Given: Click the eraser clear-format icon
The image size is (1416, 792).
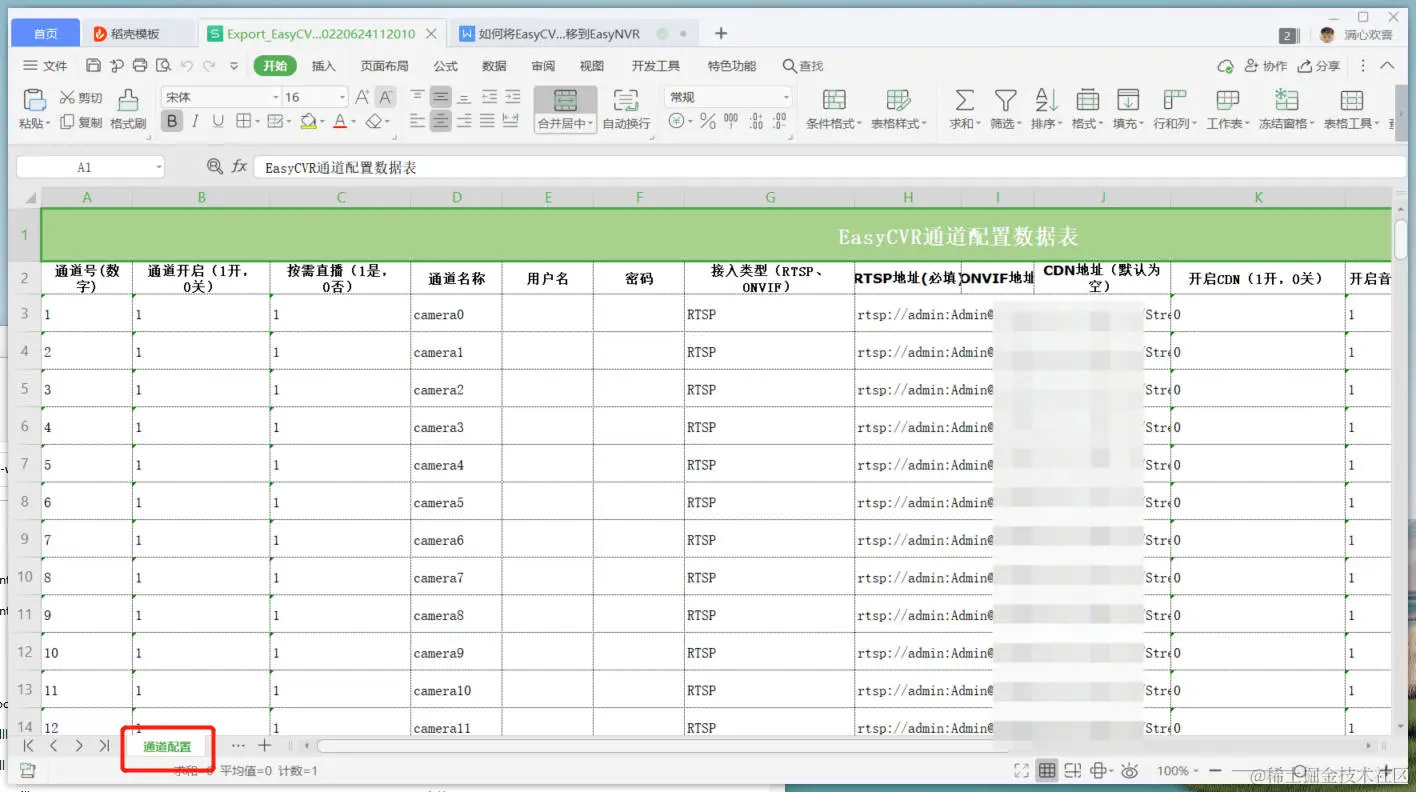Looking at the screenshot, I should tap(374, 122).
